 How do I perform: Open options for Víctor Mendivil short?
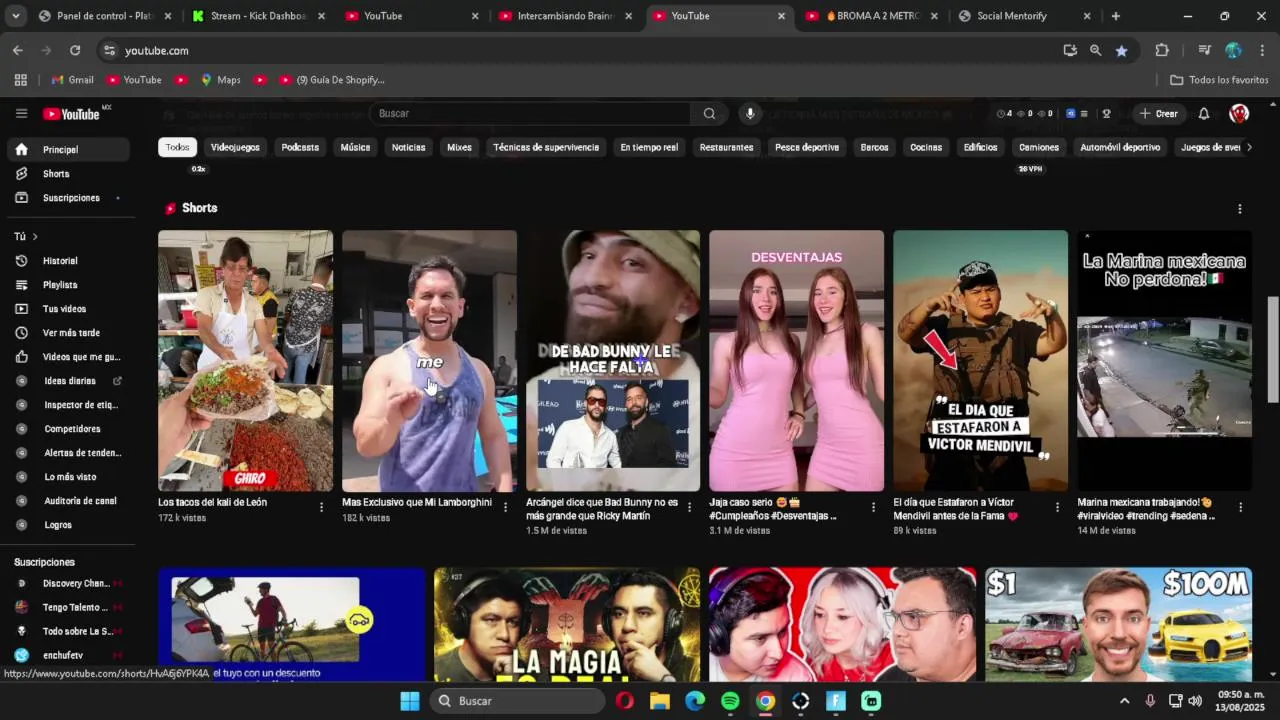1057,508
